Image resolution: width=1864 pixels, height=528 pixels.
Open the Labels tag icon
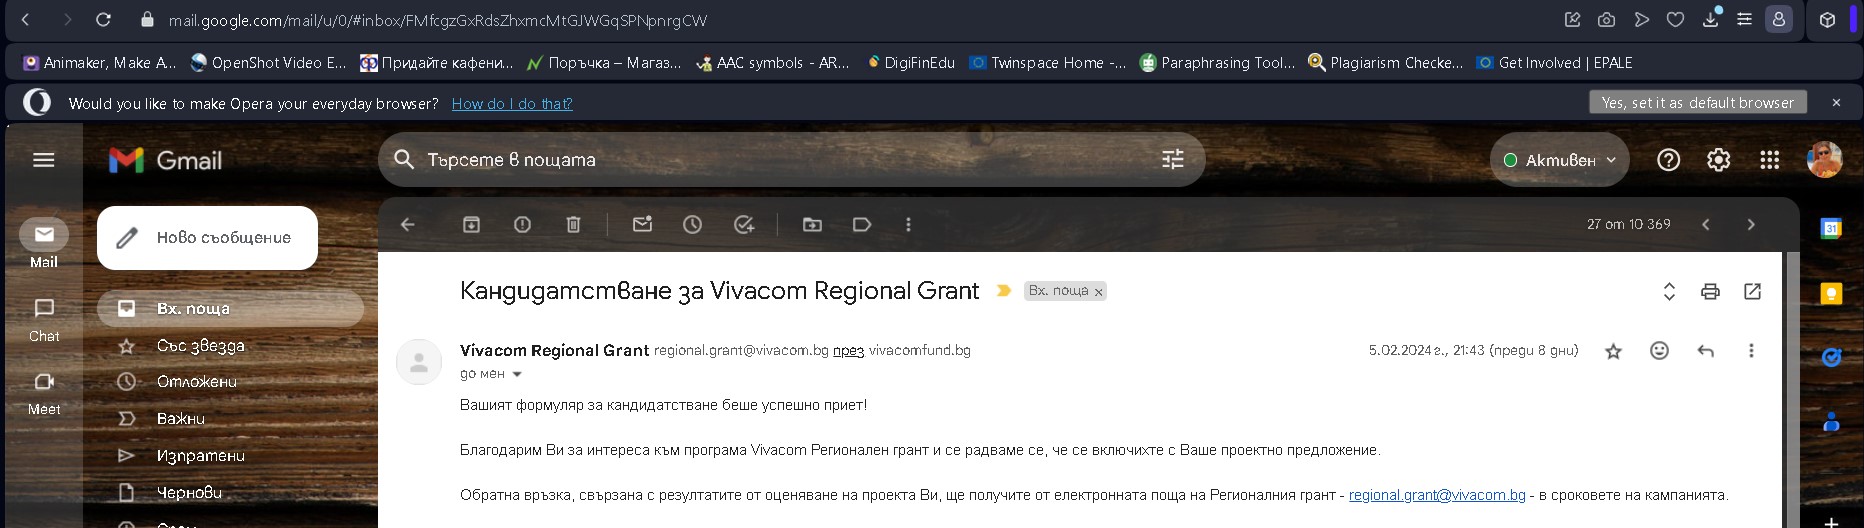[x=862, y=224]
